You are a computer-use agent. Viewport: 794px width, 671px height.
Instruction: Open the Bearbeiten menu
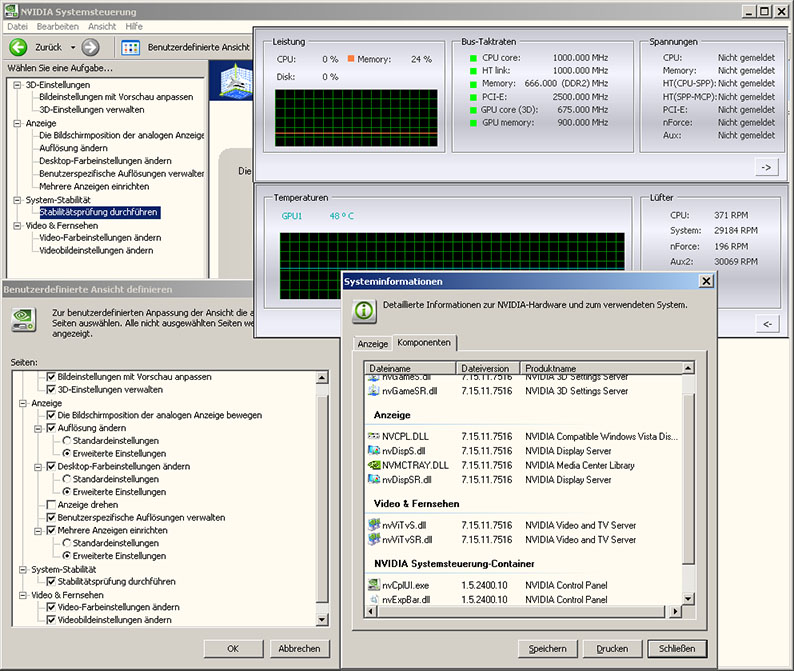pyautogui.click(x=58, y=26)
